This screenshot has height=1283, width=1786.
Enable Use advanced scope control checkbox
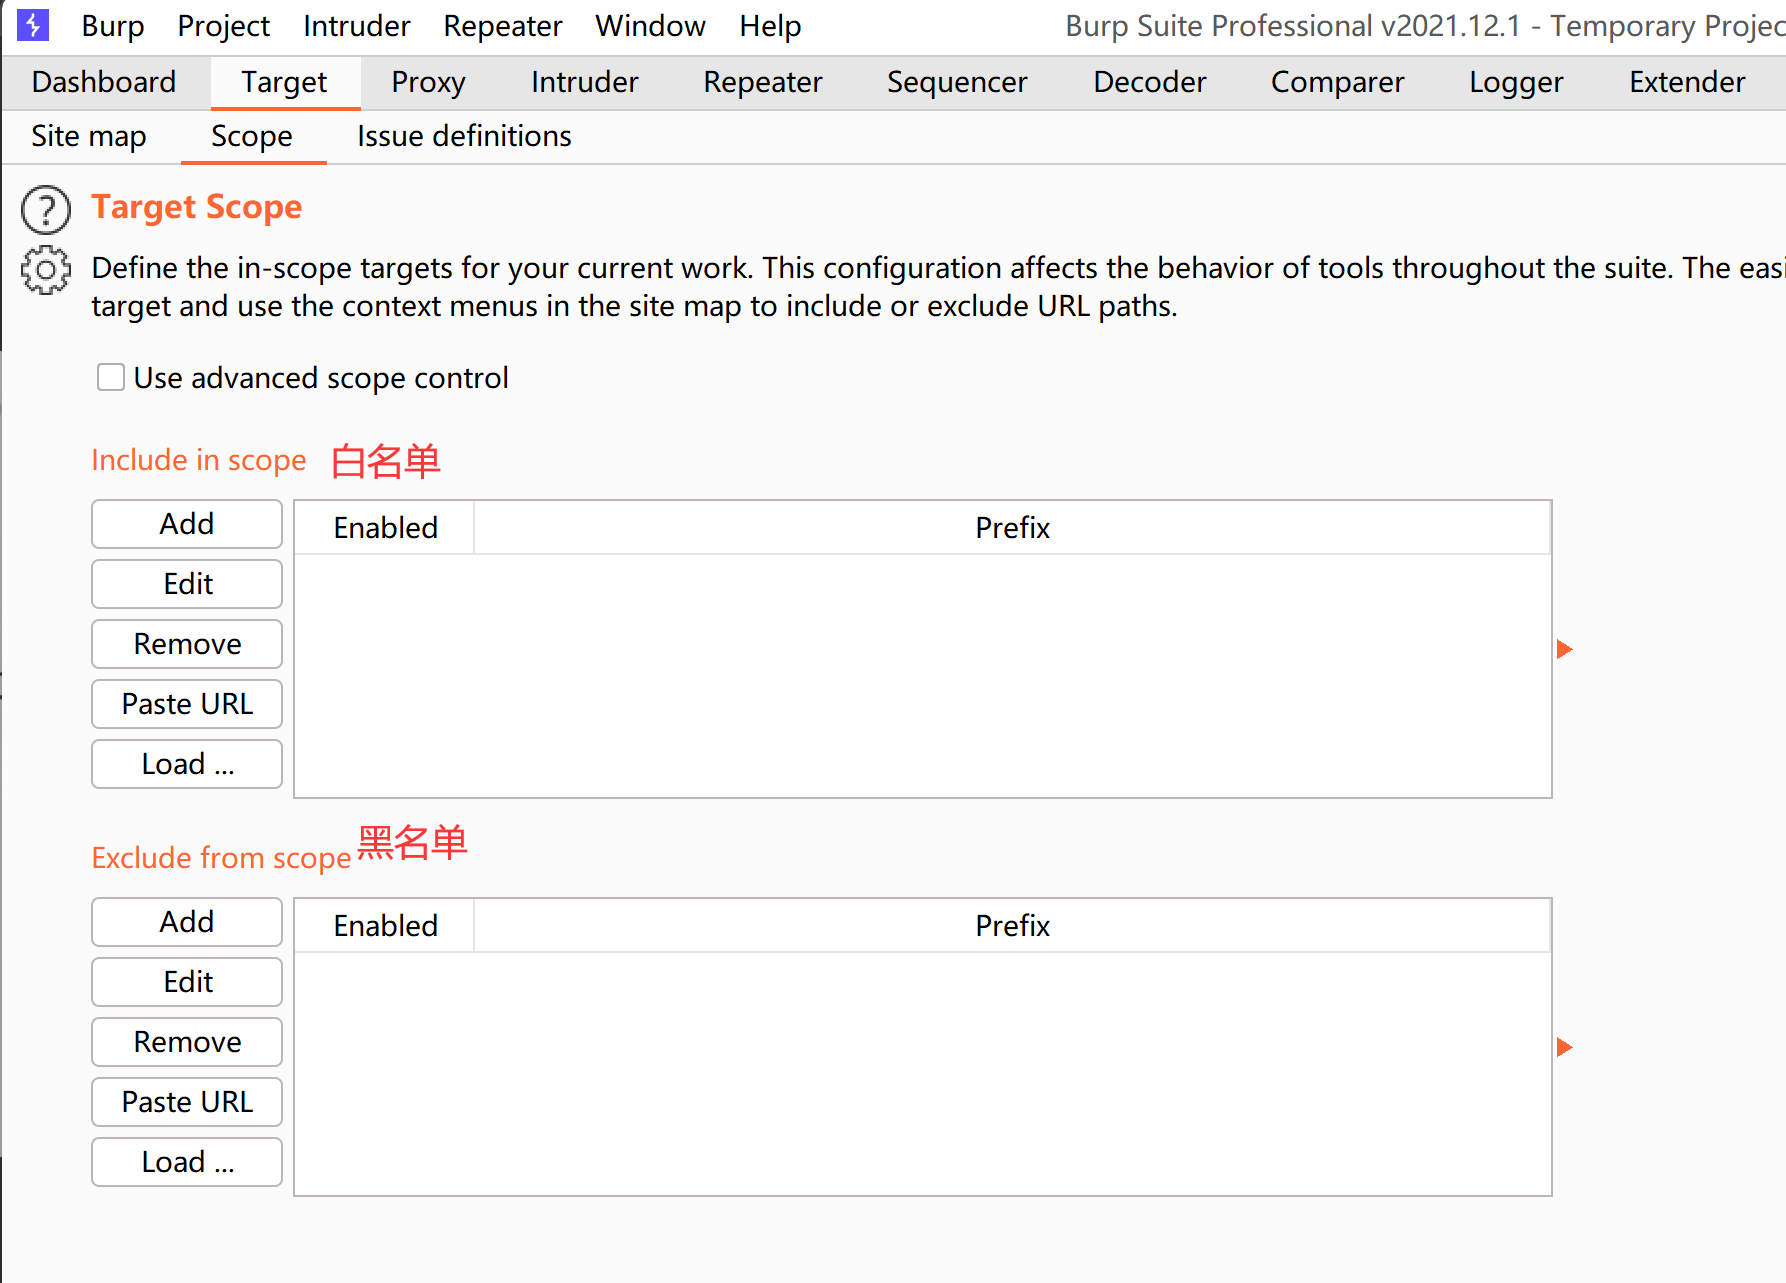(x=111, y=377)
